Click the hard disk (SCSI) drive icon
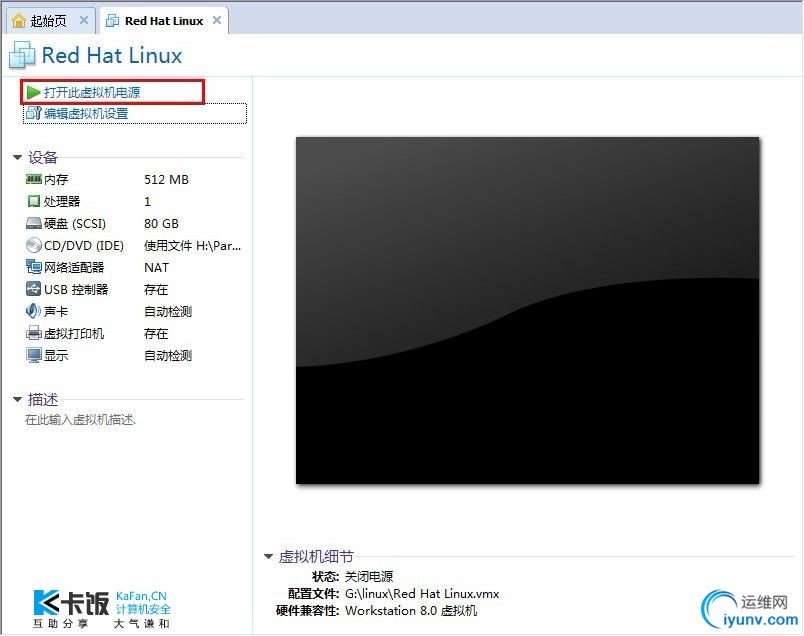Image resolution: width=804 pixels, height=636 pixels. pyautogui.click(x=34, y=223)
